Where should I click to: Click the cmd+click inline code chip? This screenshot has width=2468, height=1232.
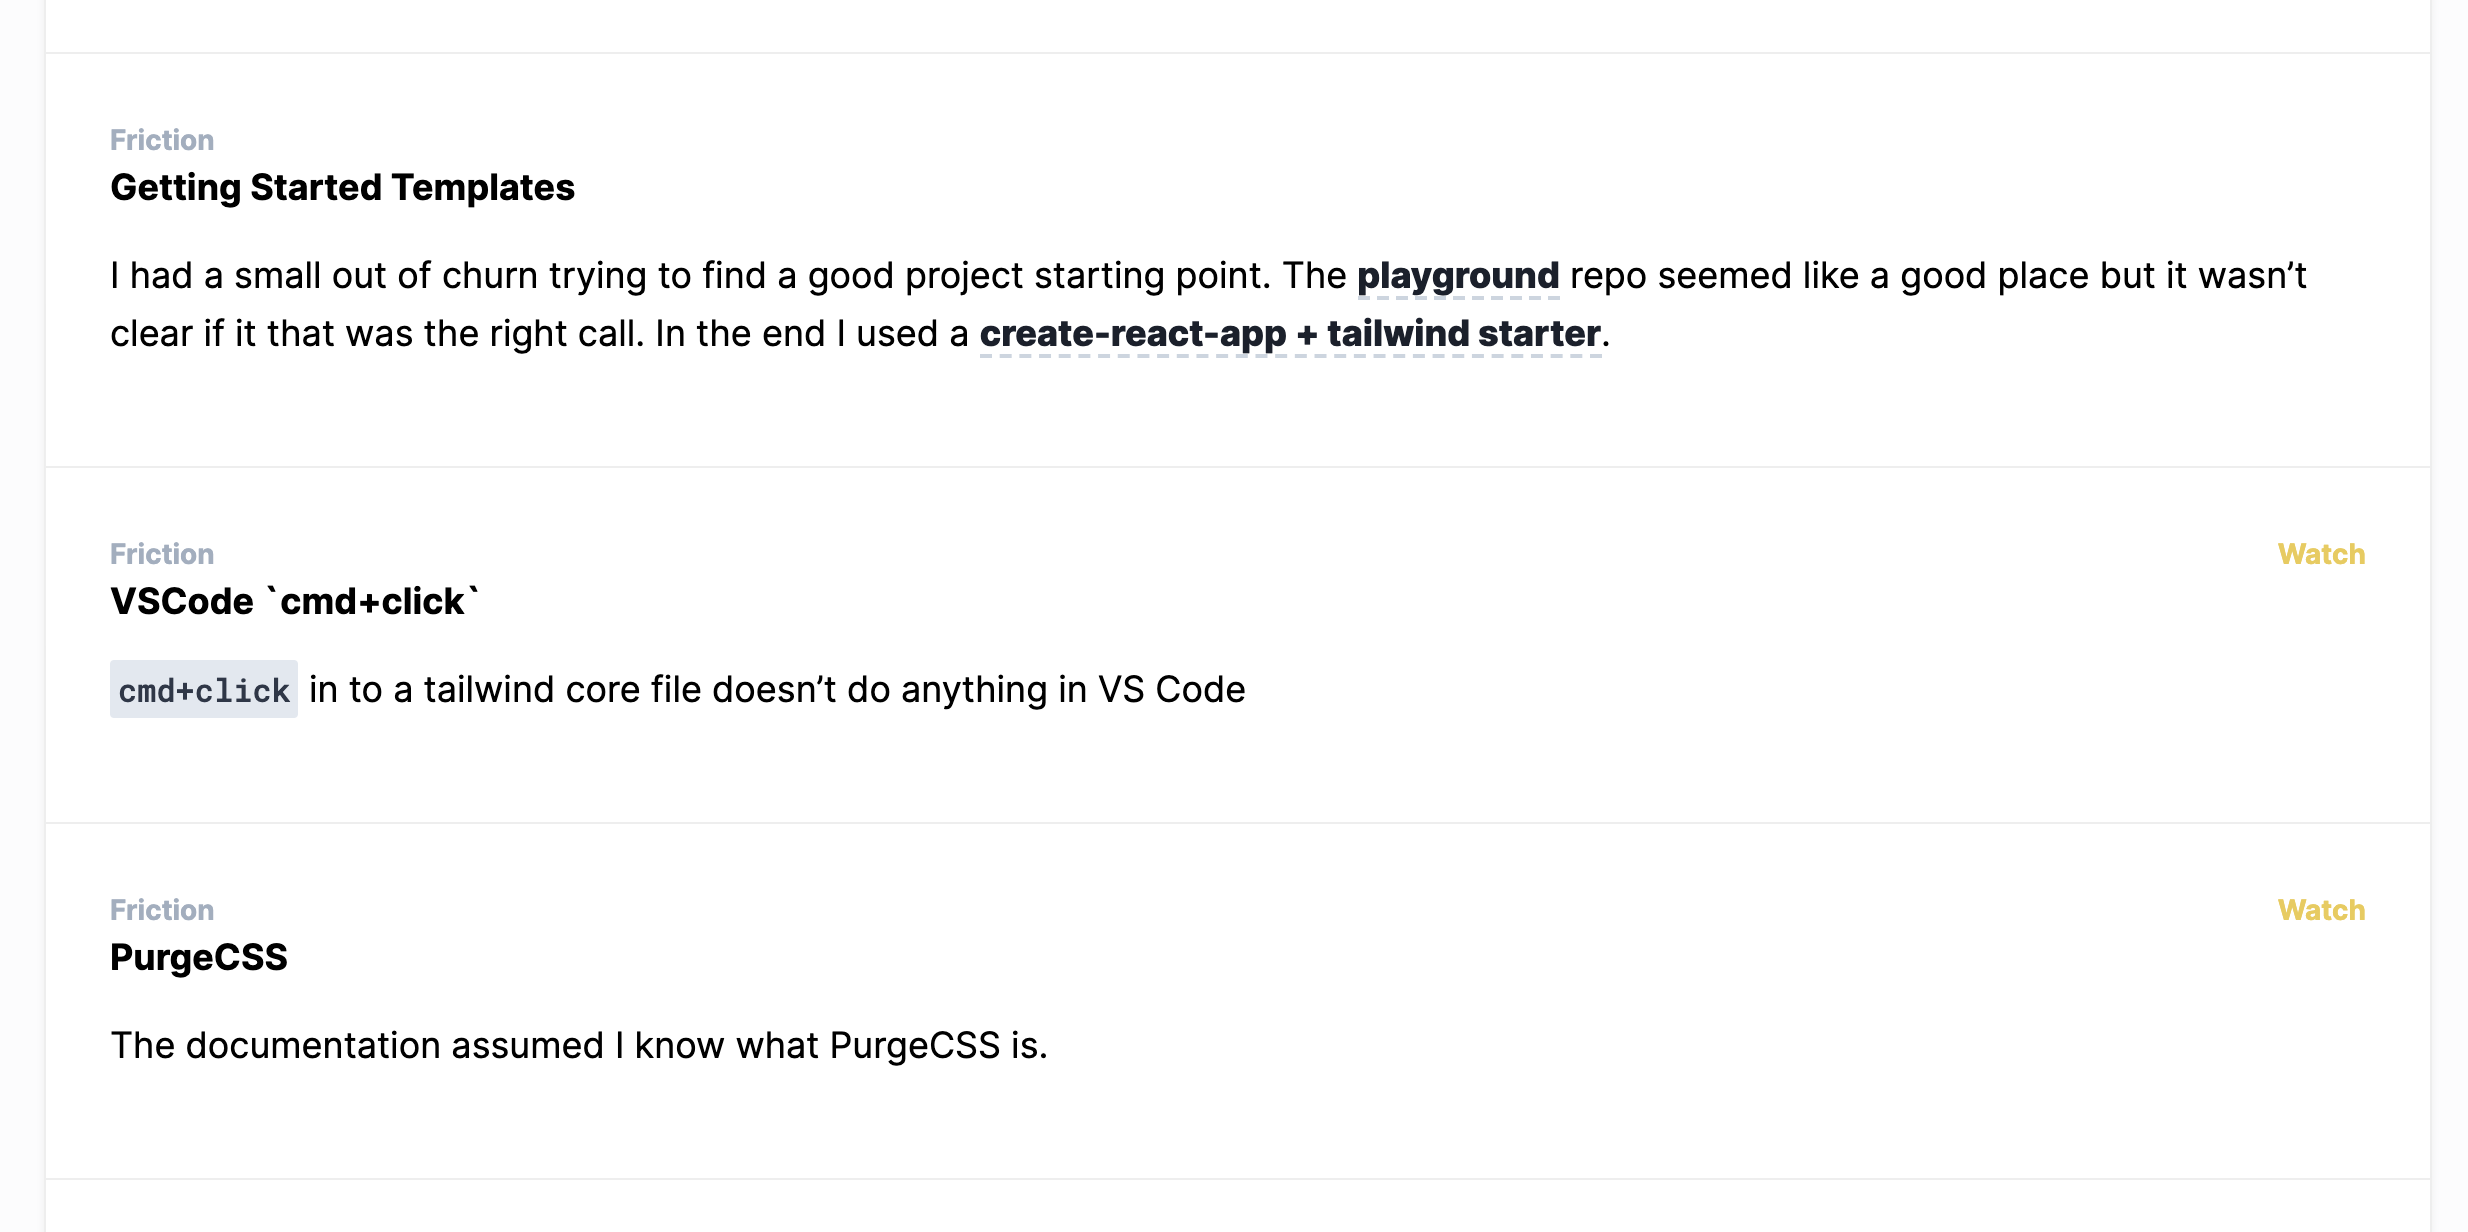(204, 690)
